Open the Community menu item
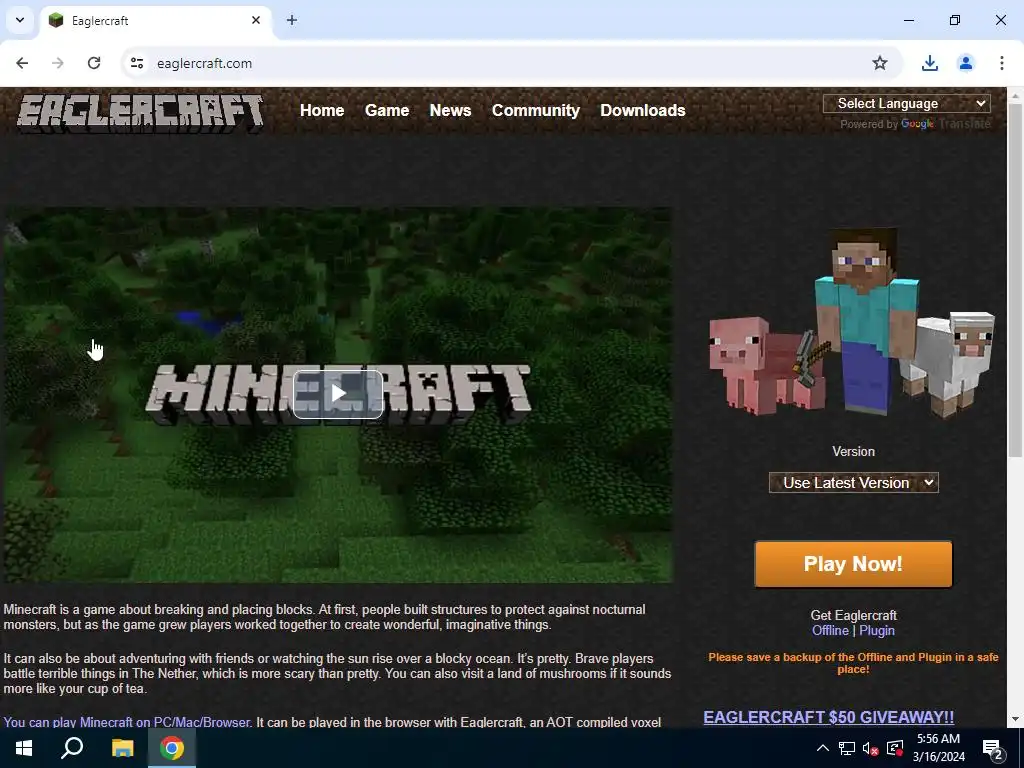 point(536,110)
